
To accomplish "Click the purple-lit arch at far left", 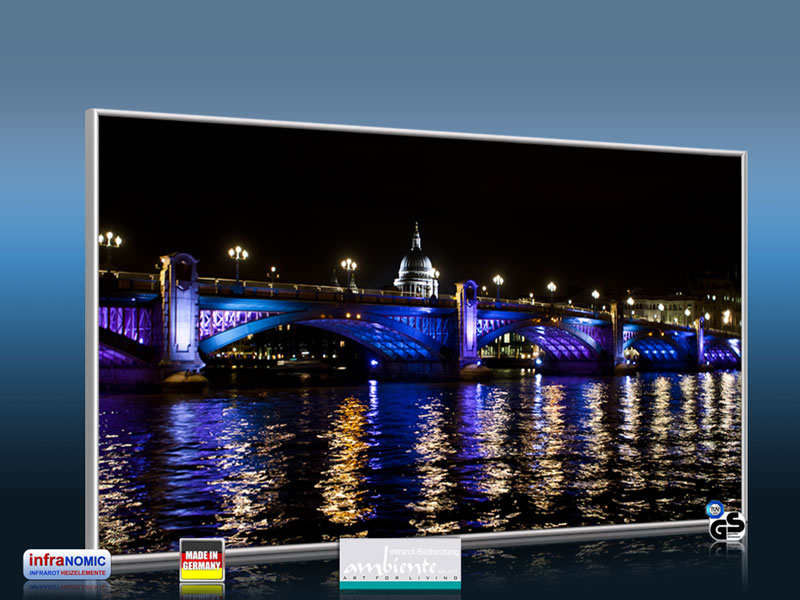I will point(125,330).
